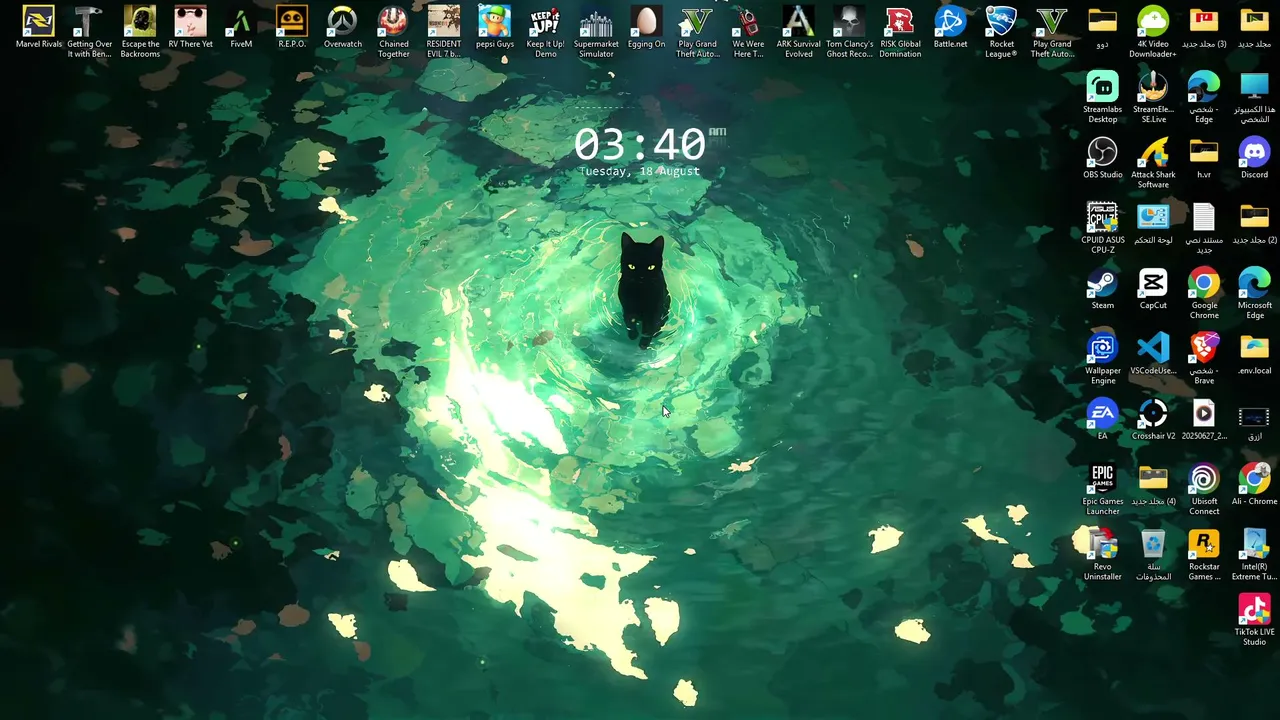1280x720 pixels.
Task: Open the Marvel Rivals desktop shortcut
Action: point(38,29)
